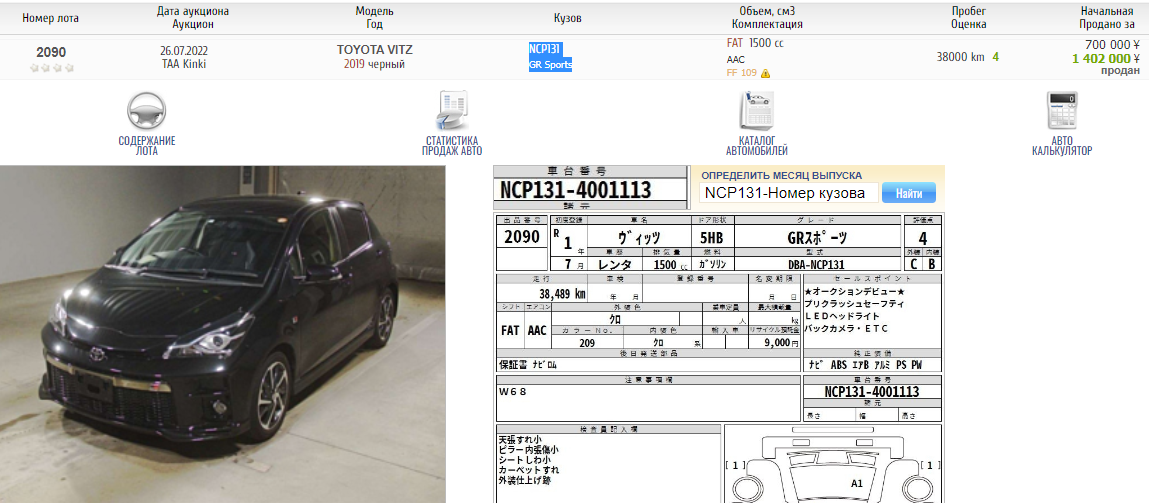Click the FAT transmission label in the row

pos(735,43)
